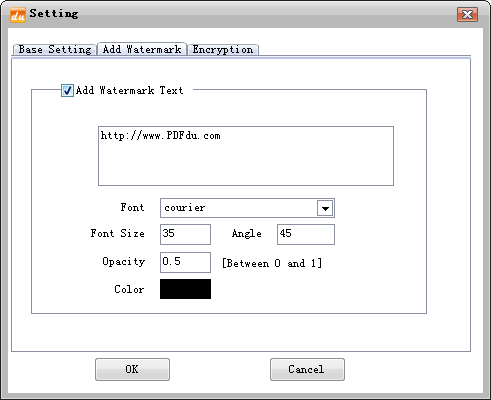491x400 pixels.
Task: Focus the Font Size field showing 35
Action: [185, 234]
